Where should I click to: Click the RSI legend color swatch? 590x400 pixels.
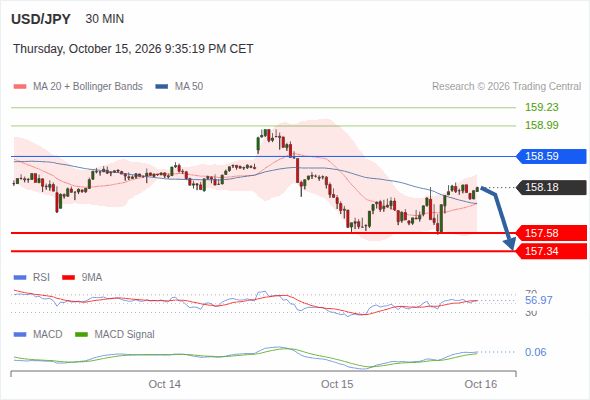tap(20, 278)
